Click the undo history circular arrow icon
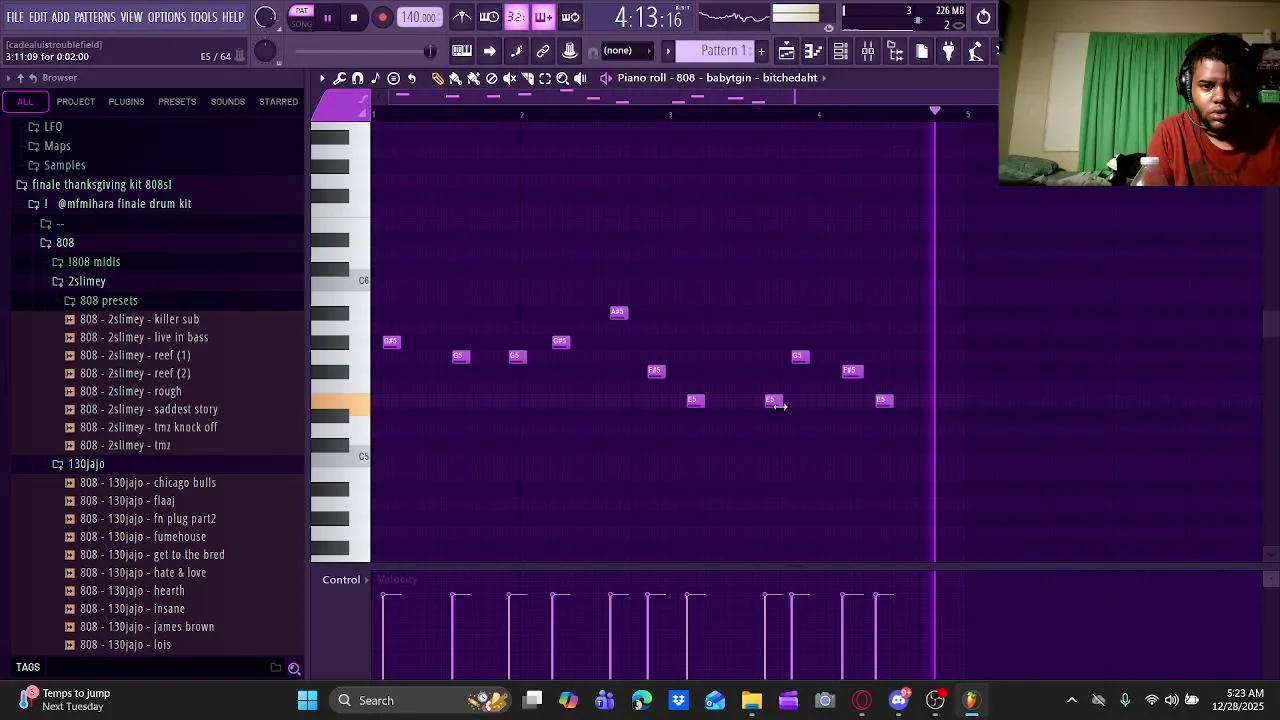Screen dimensions: 1280x720 click(x=984, y=17)
